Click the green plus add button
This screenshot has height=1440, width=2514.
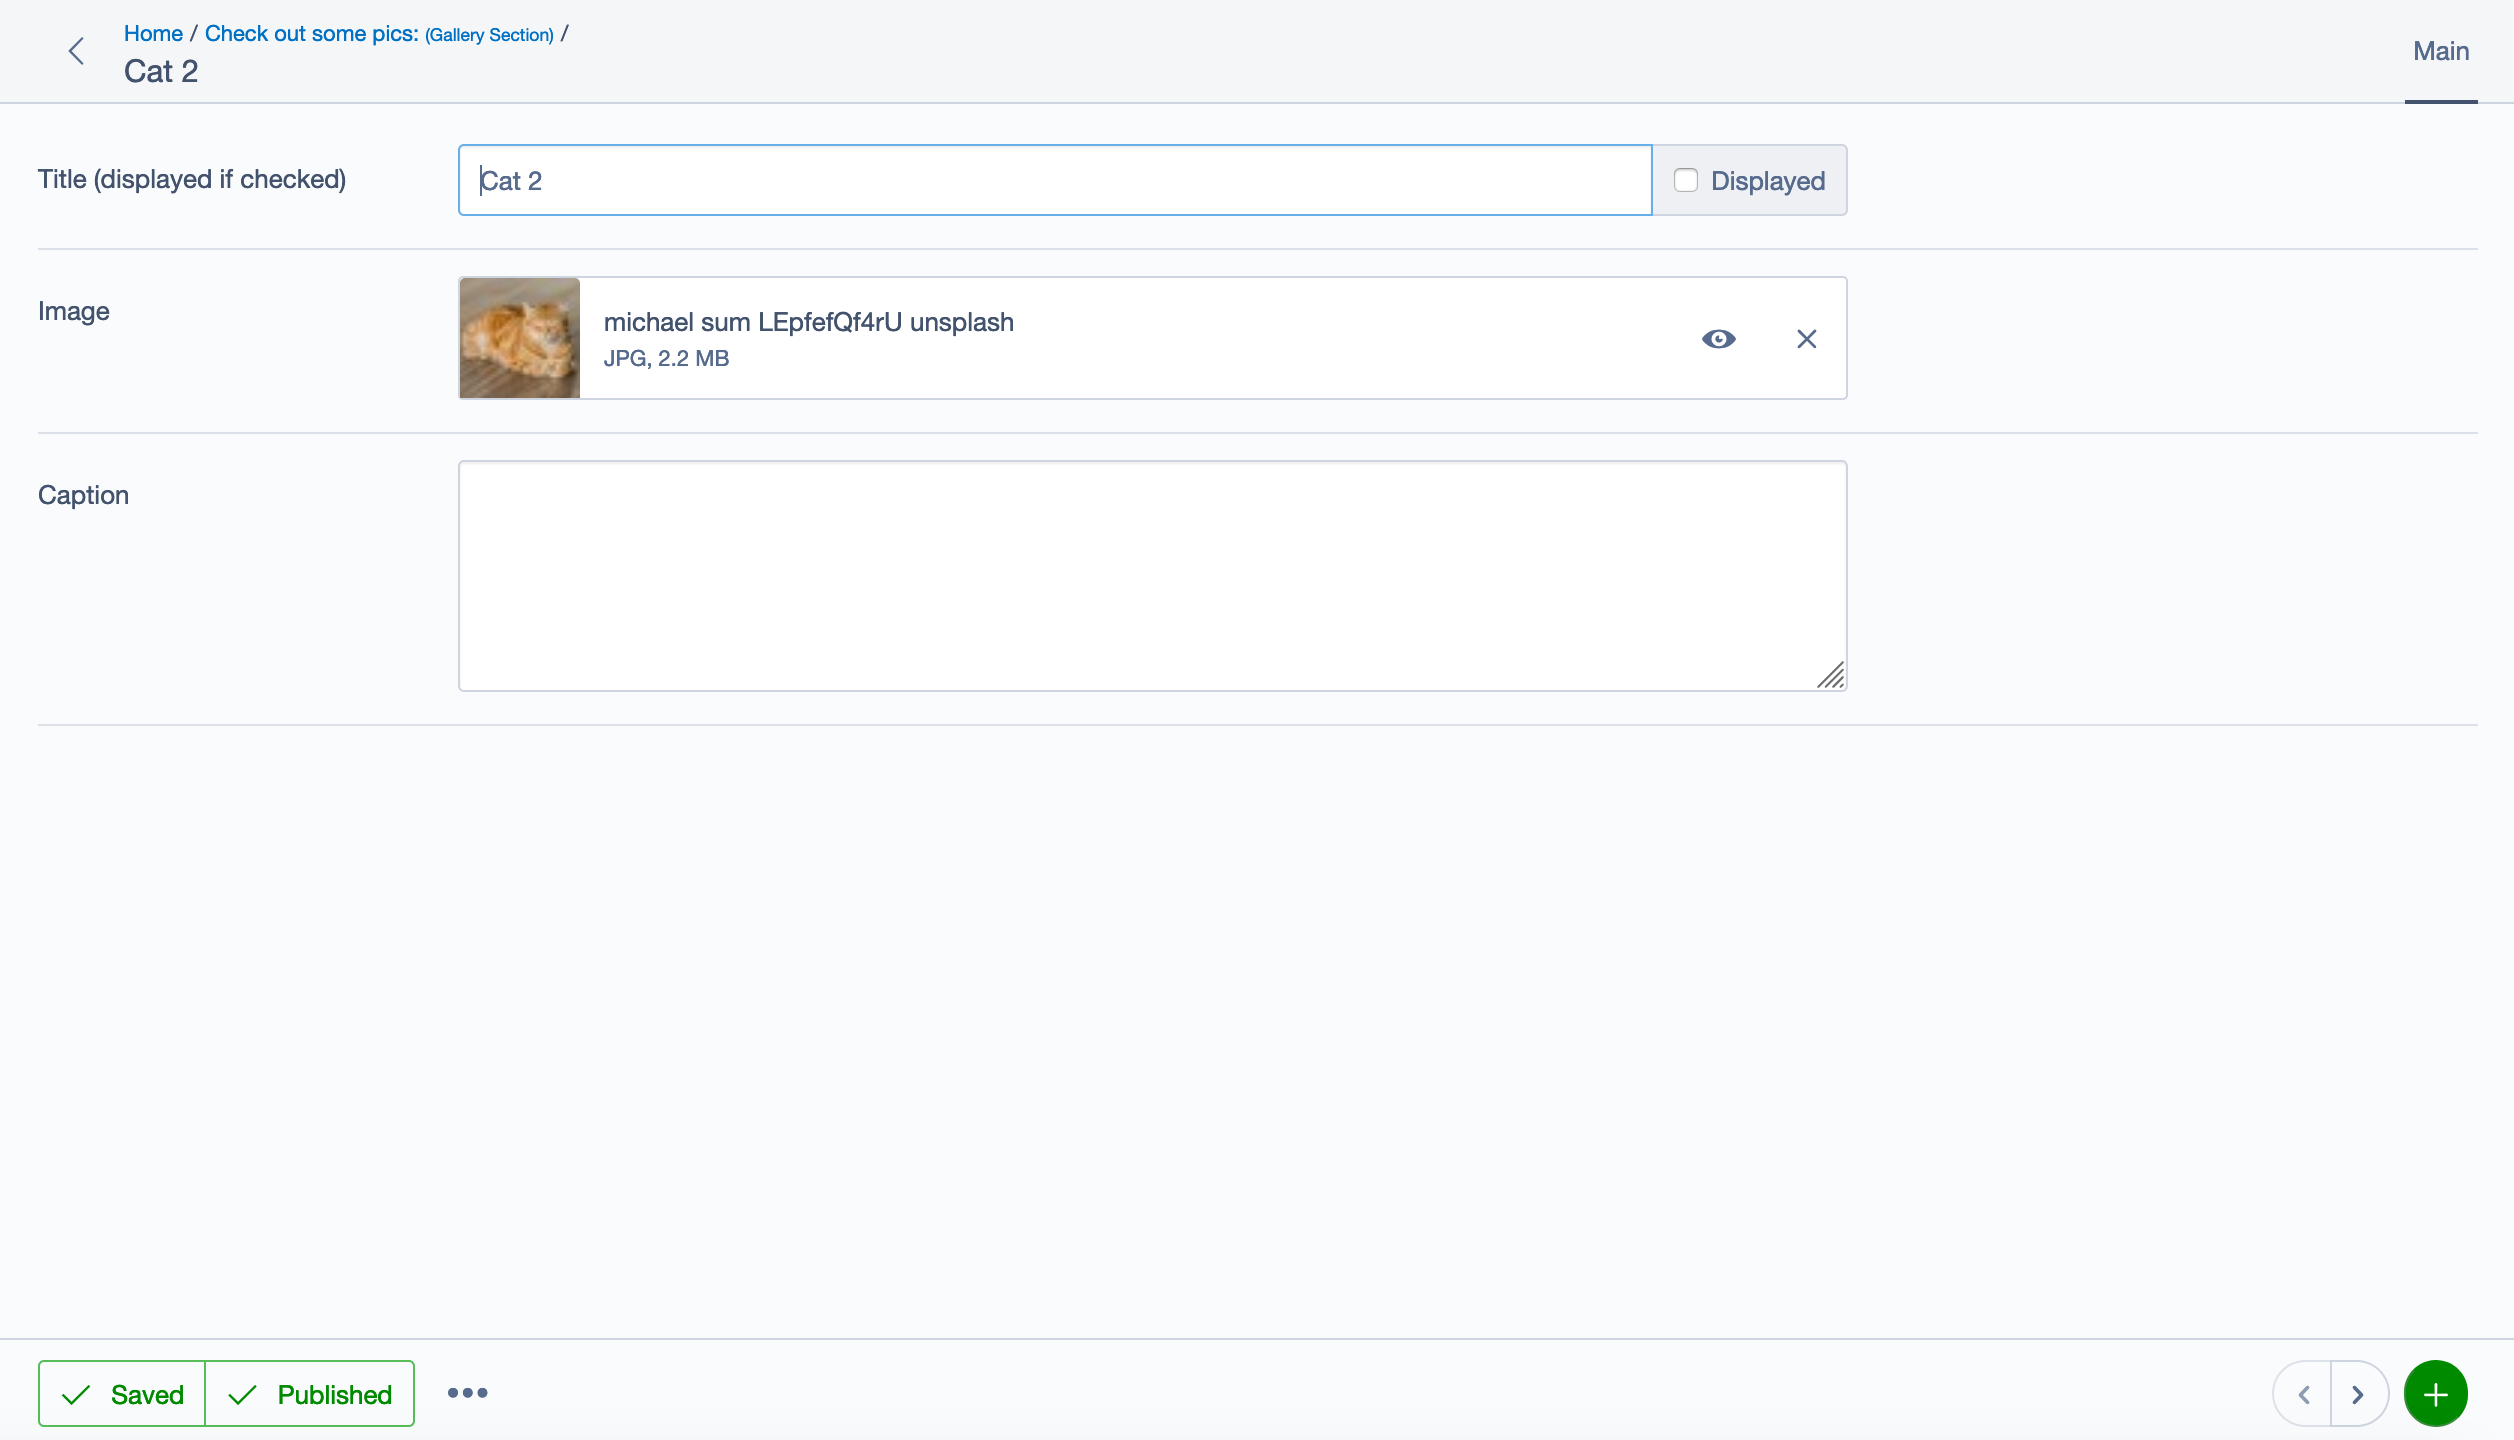click(x=2435, y=1394)
